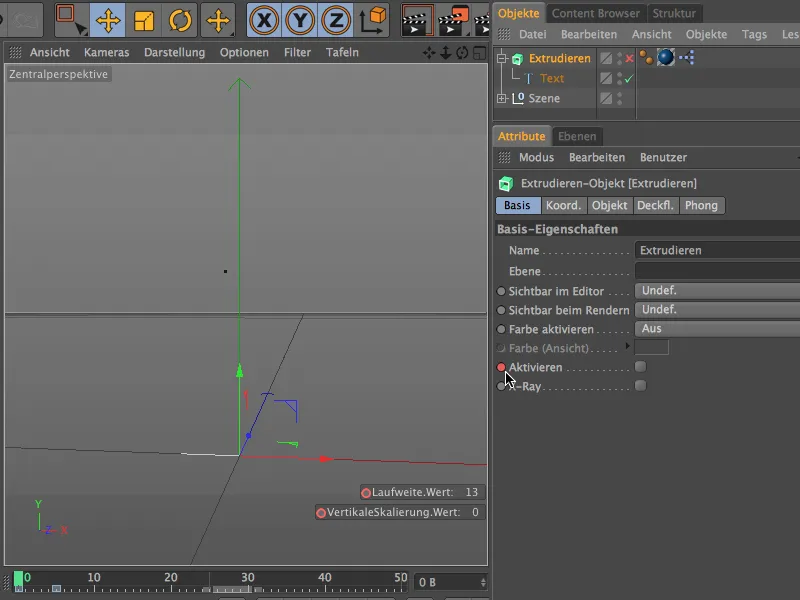Click the Name input field
This screenshot has height=600, width=800.
tap(717, 251)
